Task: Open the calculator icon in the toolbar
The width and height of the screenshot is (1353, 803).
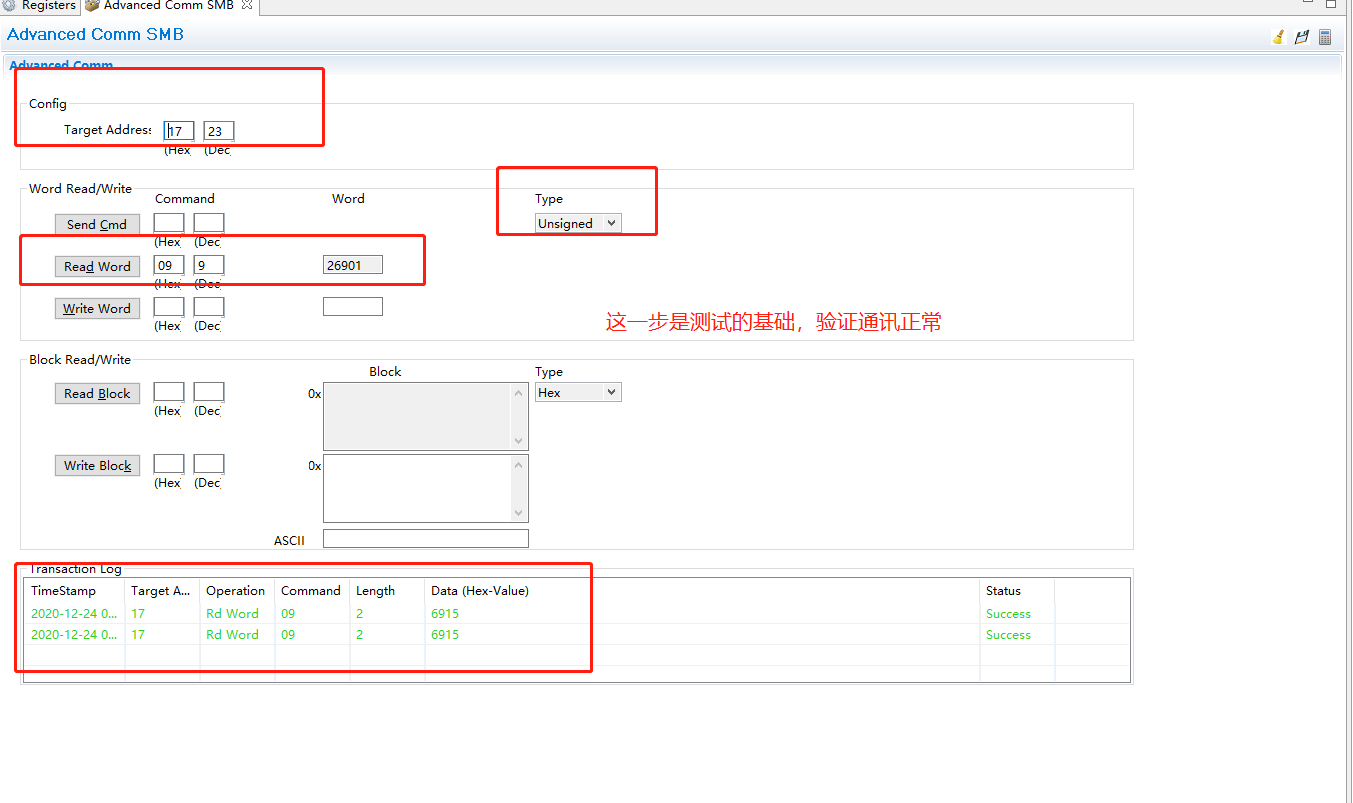Action: click(1324, 36)
